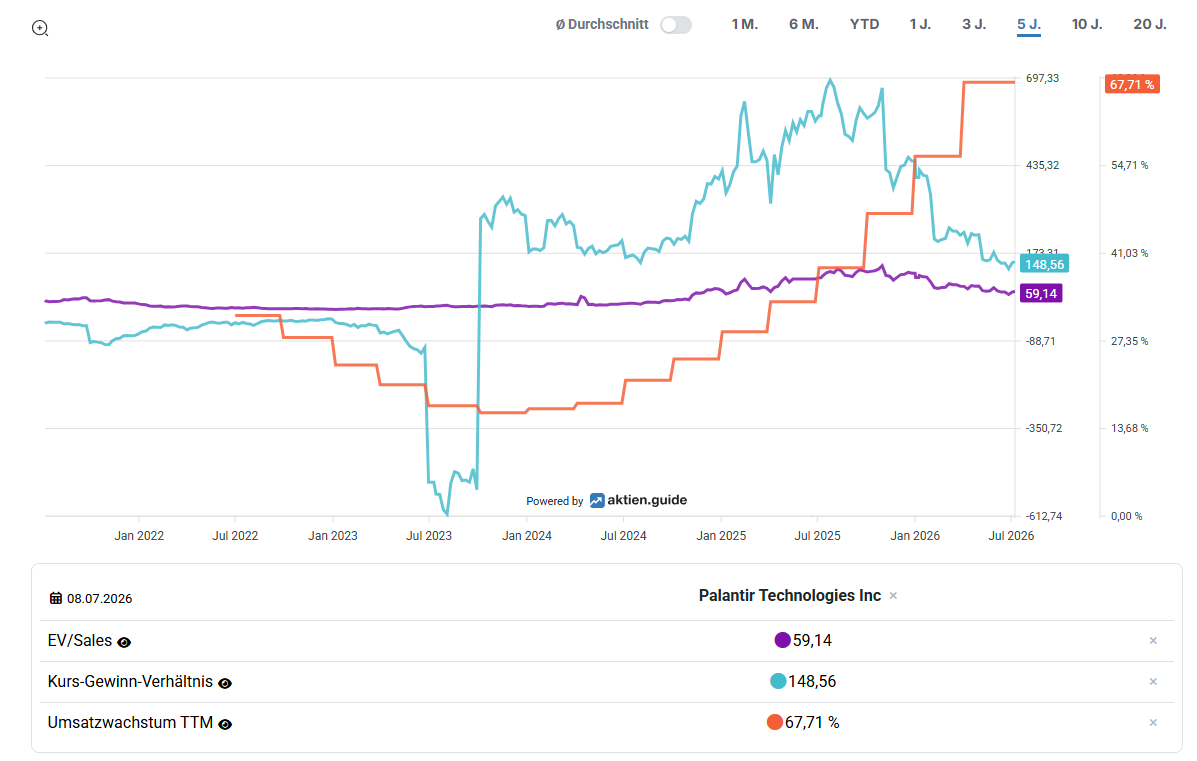1197x761 pixels.
Task: Click the Jan 2023 axis label
Action: tap(333, 536)
